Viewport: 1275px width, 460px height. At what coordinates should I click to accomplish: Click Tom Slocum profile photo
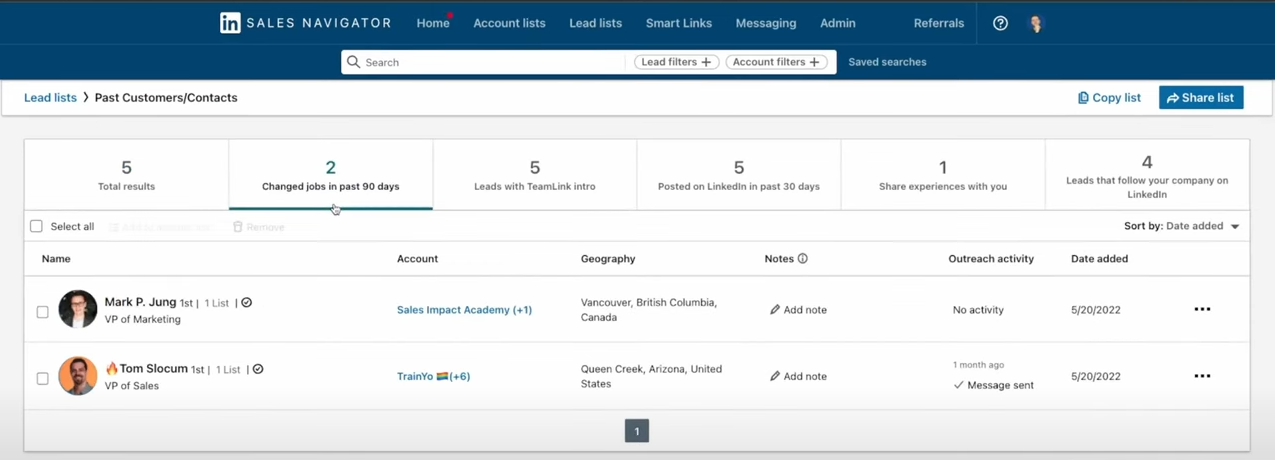click(78, 376)
